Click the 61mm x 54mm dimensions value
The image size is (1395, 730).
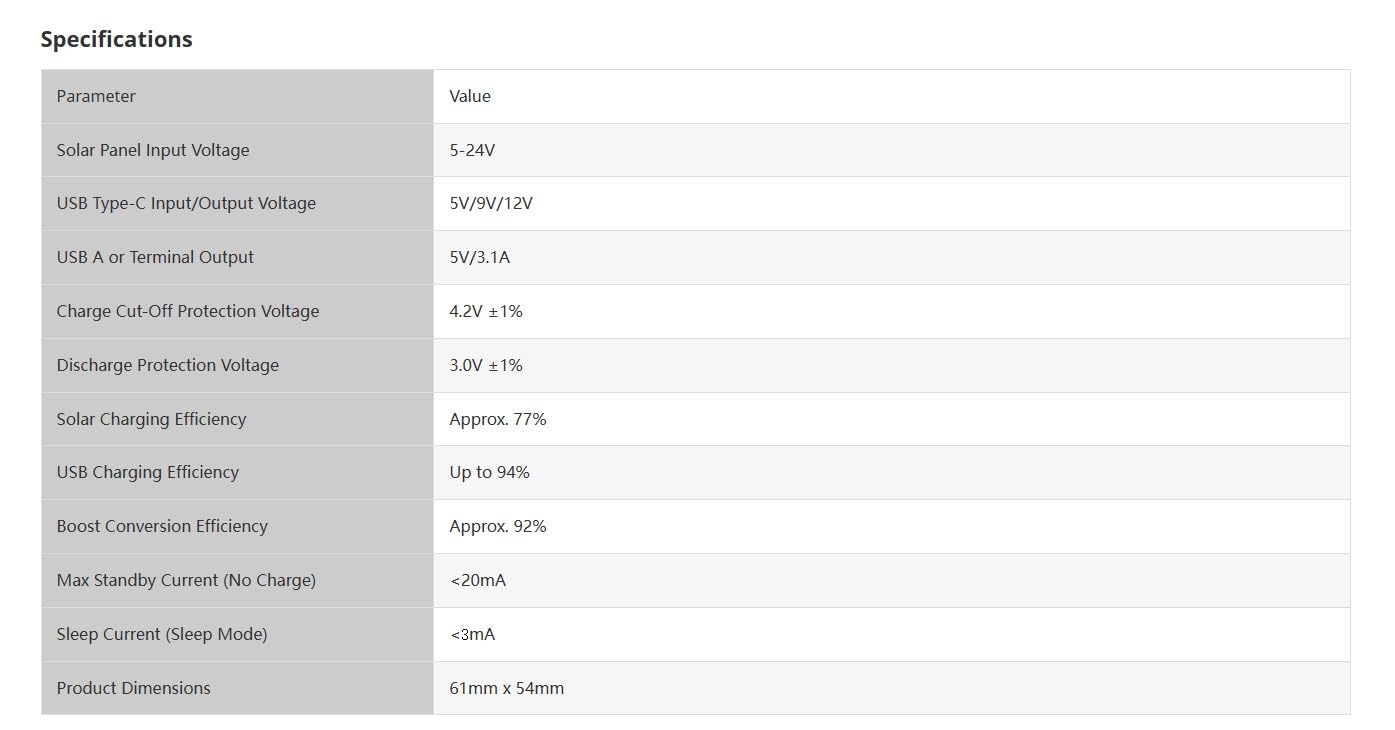(x=507, y=688)
